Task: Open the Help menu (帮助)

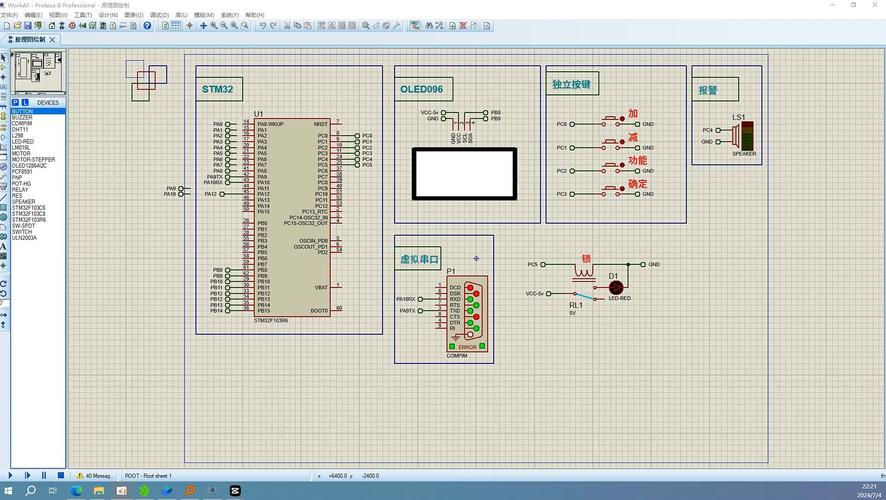Action: click(255, 15)
